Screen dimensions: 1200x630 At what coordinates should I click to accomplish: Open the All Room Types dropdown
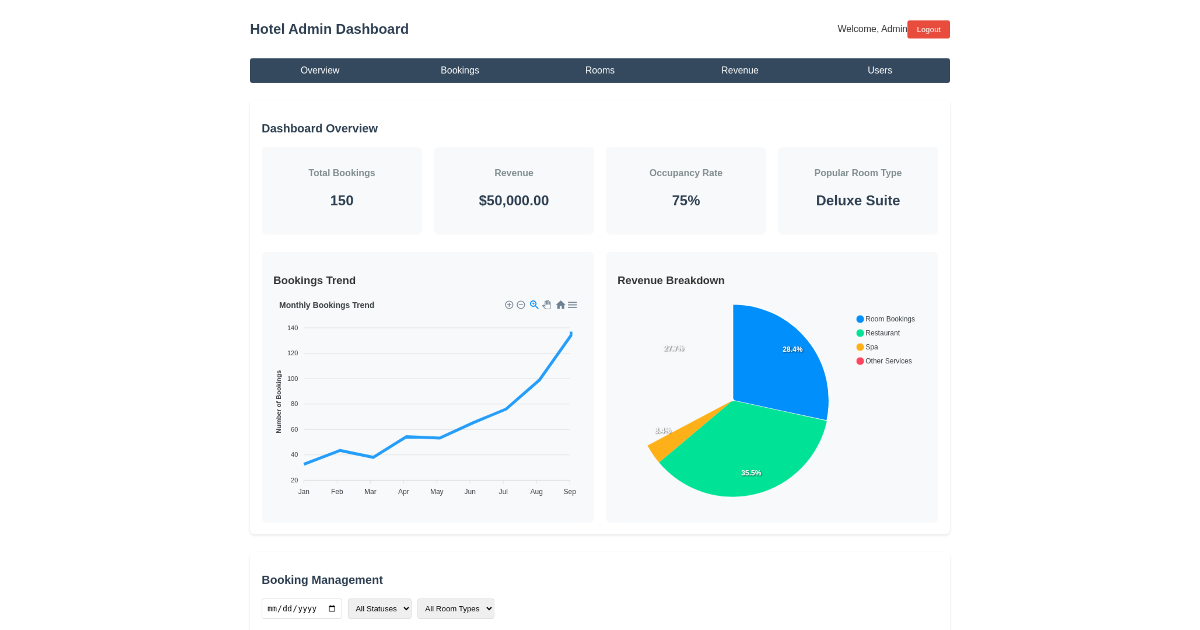click(x=456, y=608)
